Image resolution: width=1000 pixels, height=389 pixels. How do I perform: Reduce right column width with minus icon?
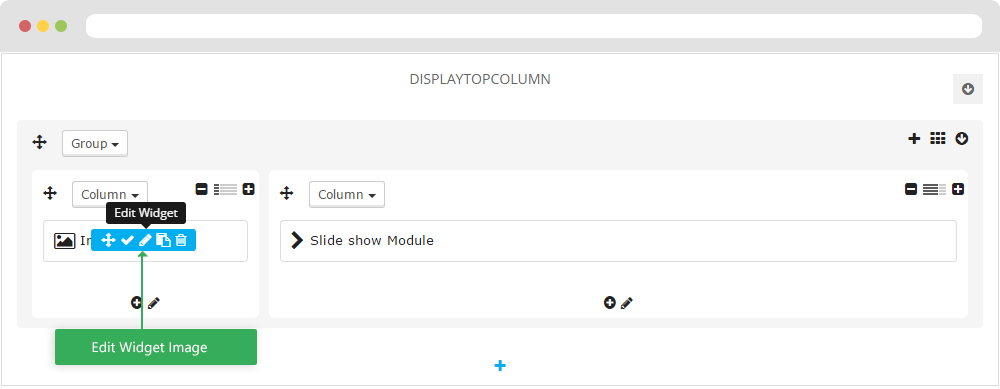pos(911,189)
